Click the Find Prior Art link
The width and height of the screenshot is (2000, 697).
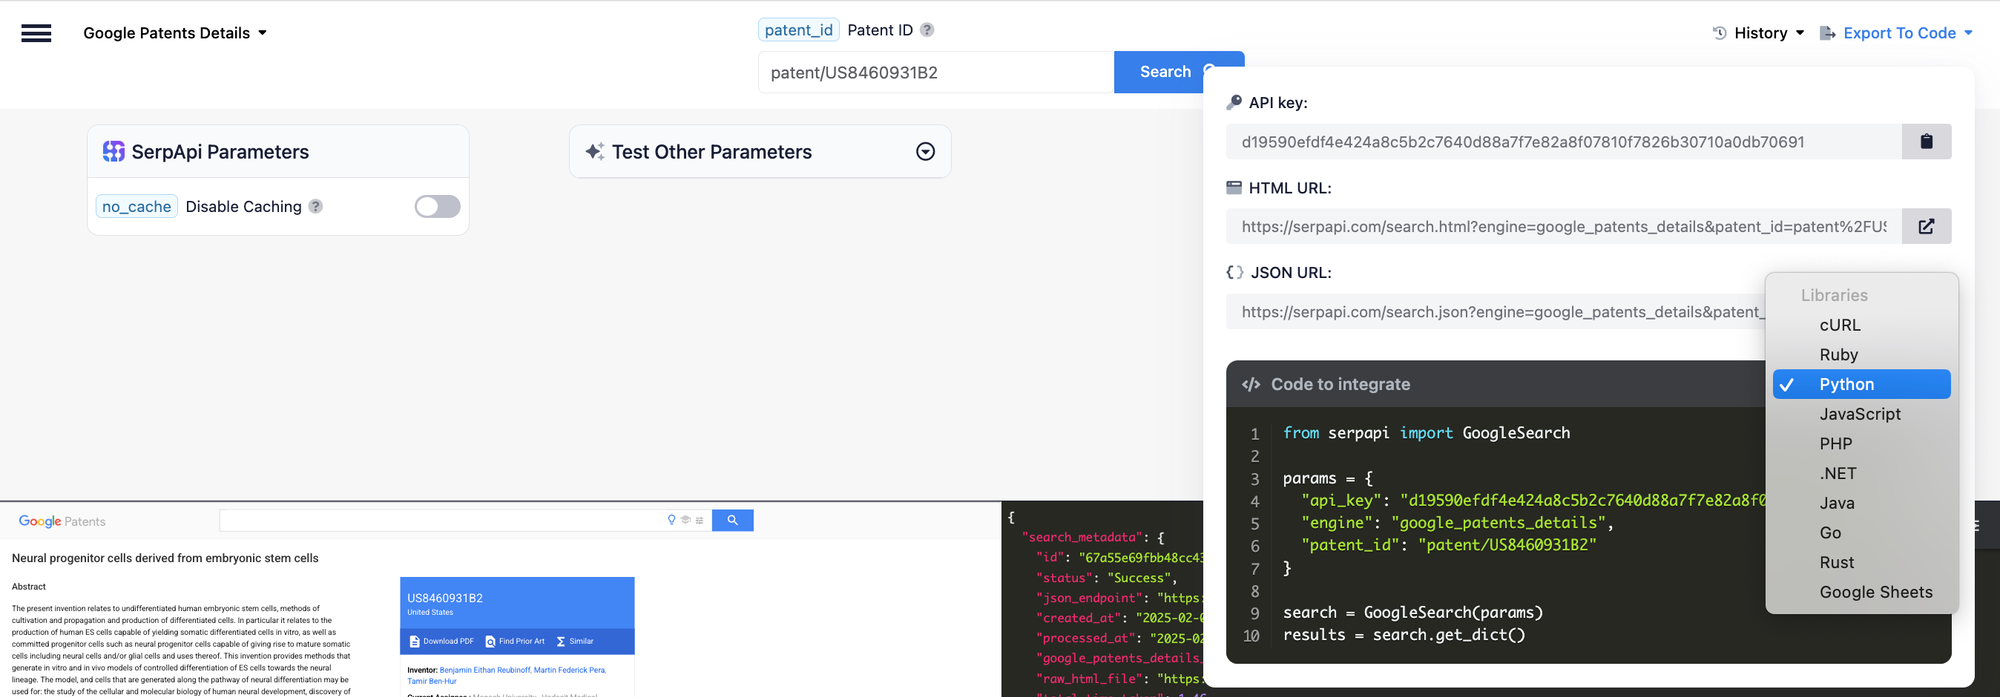pos(515,641)
